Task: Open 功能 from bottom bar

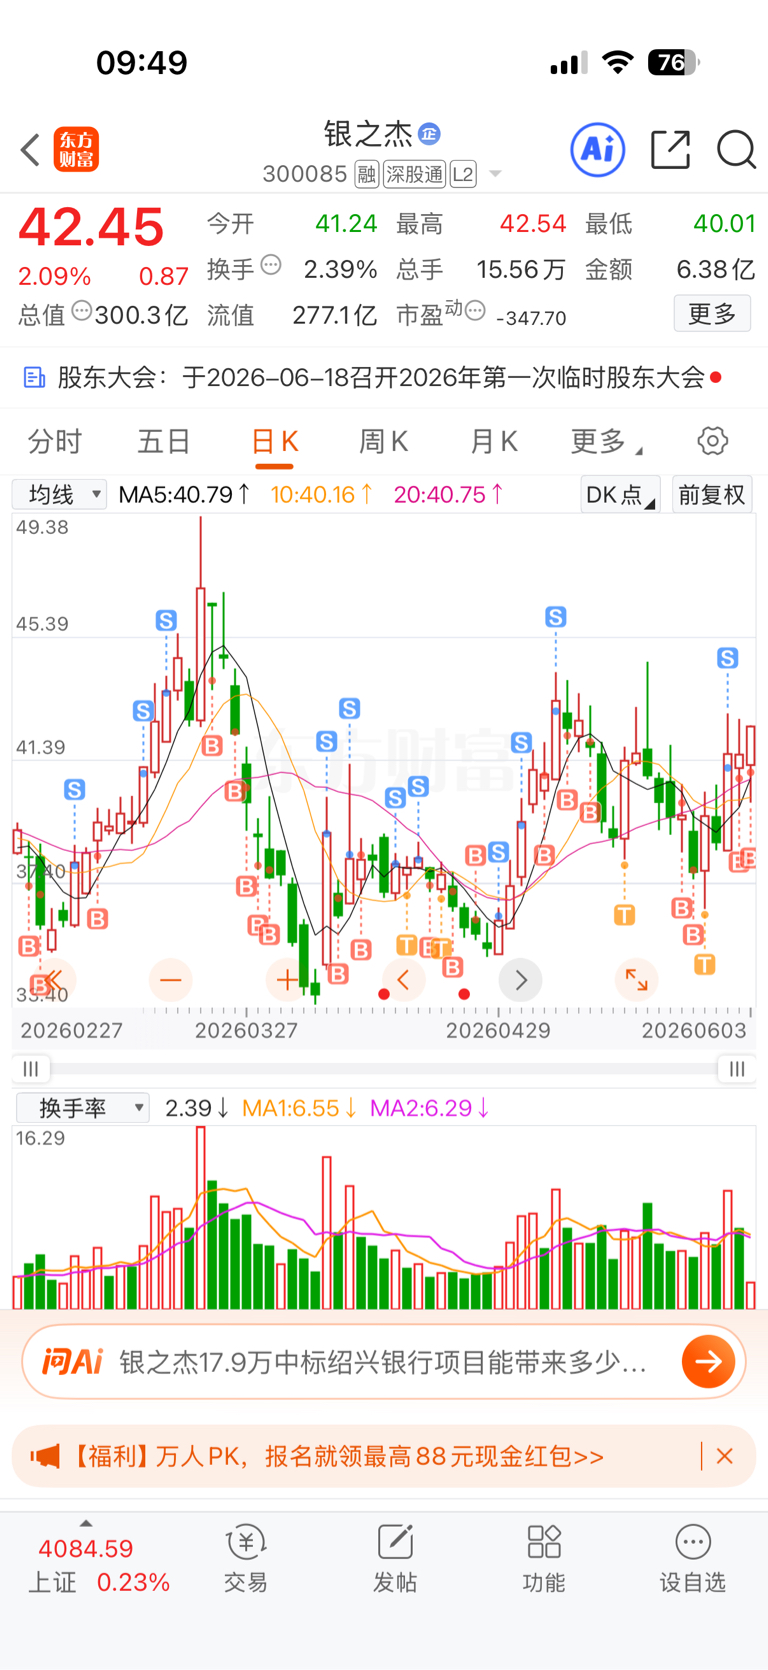Action: tap(543, 1560)
